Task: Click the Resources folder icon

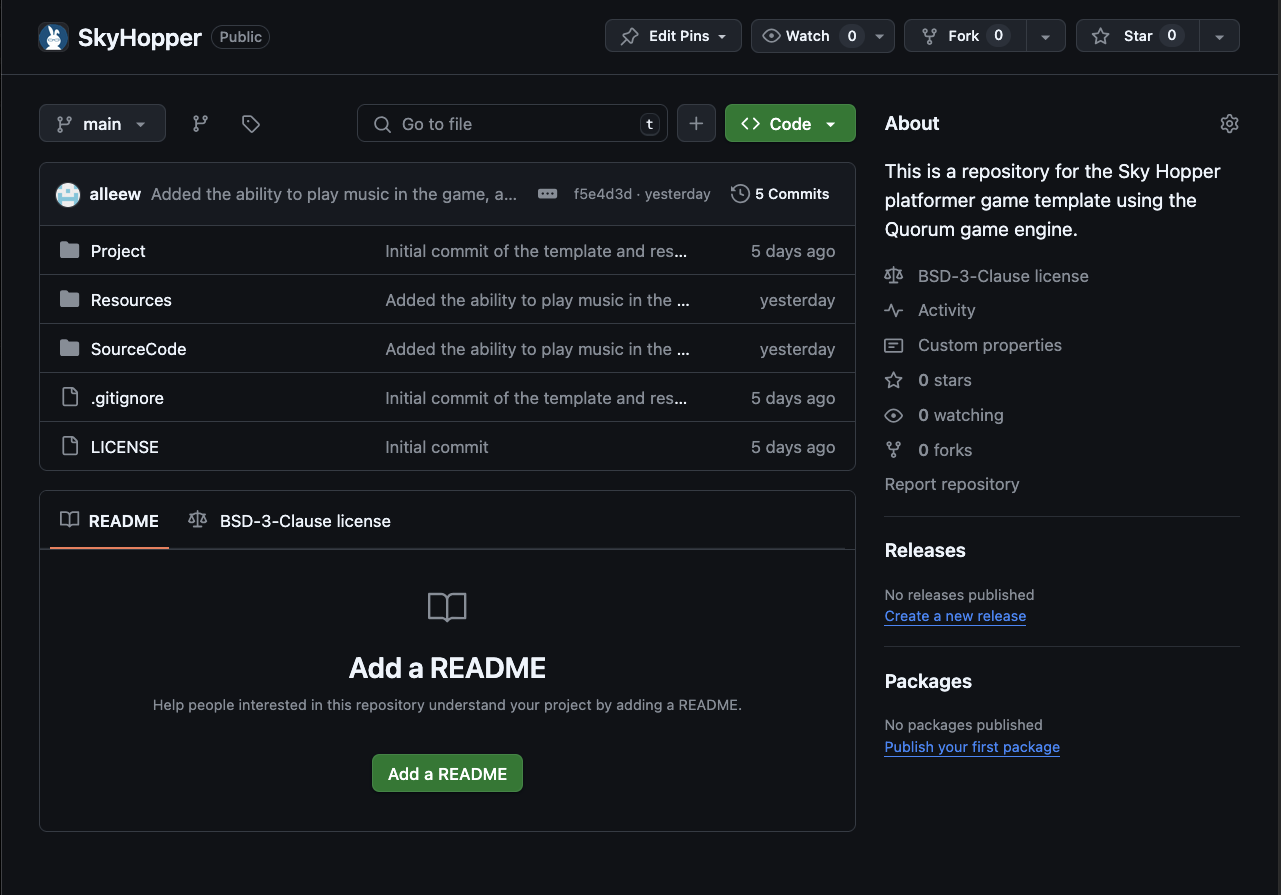Action: [x=69, y=299]
